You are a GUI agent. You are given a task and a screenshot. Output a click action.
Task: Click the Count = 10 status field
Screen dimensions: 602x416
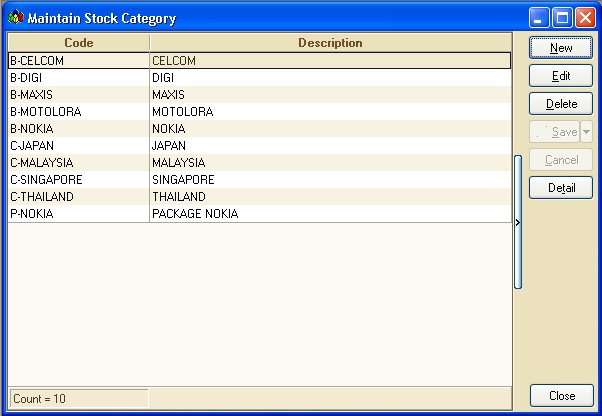click(x=79, y=398)
